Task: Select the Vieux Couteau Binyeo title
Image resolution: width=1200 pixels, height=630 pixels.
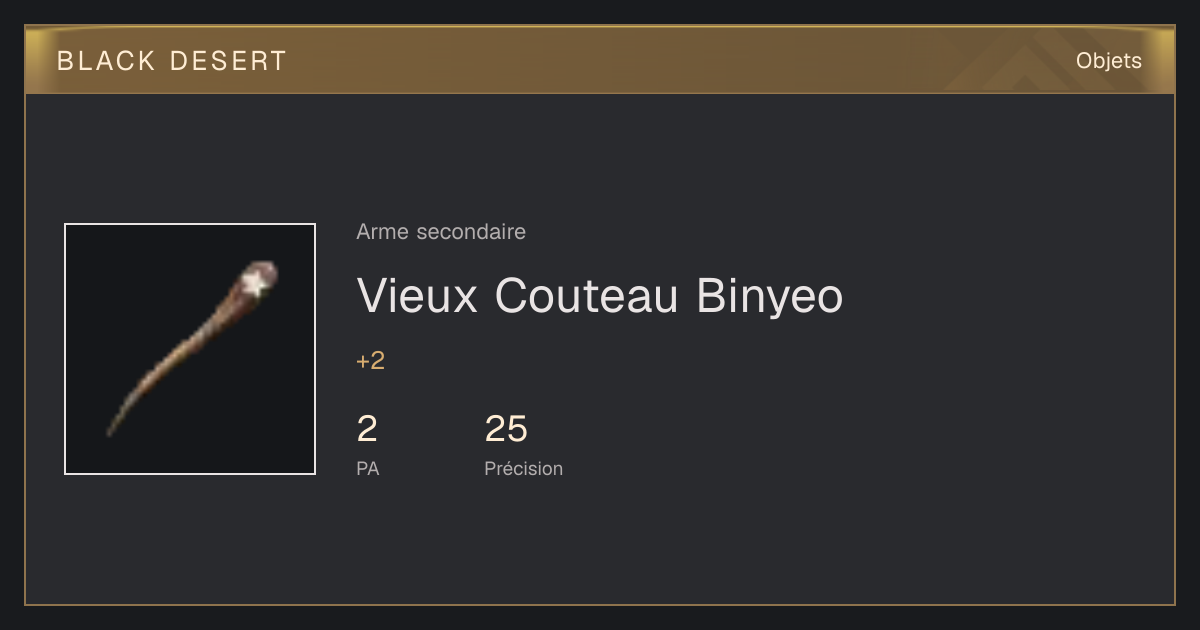Action: [600, 295]
